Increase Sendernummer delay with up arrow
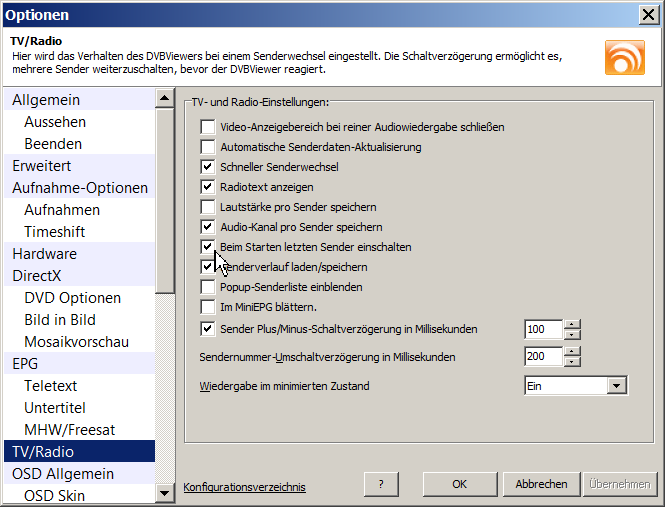 [572, 351]
